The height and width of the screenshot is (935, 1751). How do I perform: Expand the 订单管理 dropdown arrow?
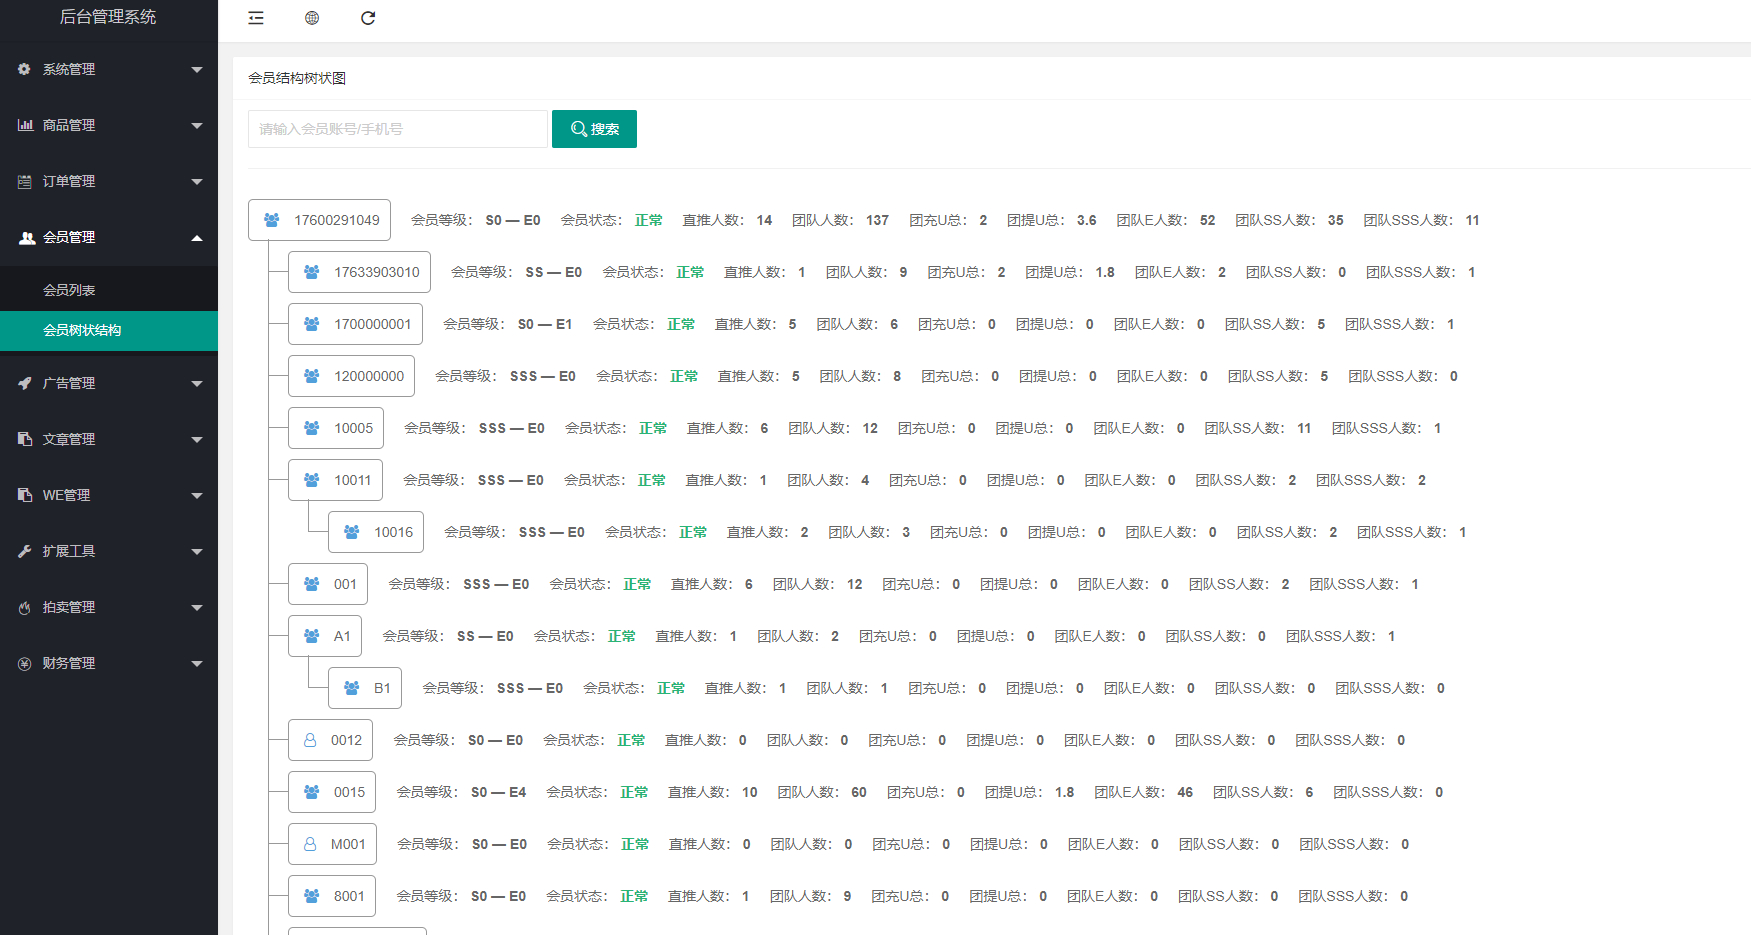[x=197, y=182]
